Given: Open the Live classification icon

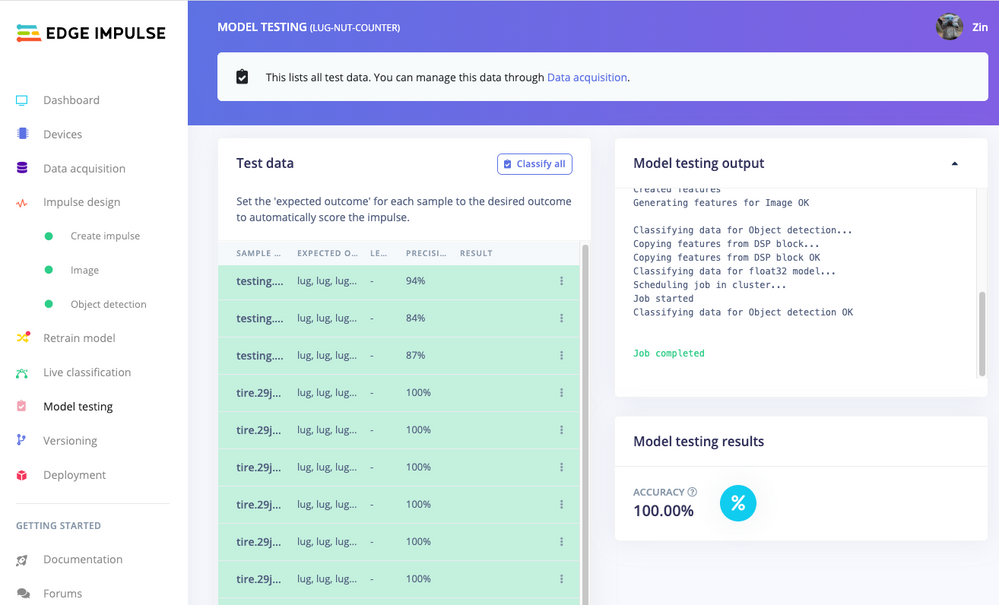Looking at the screenshot, I should coord(22,373).
